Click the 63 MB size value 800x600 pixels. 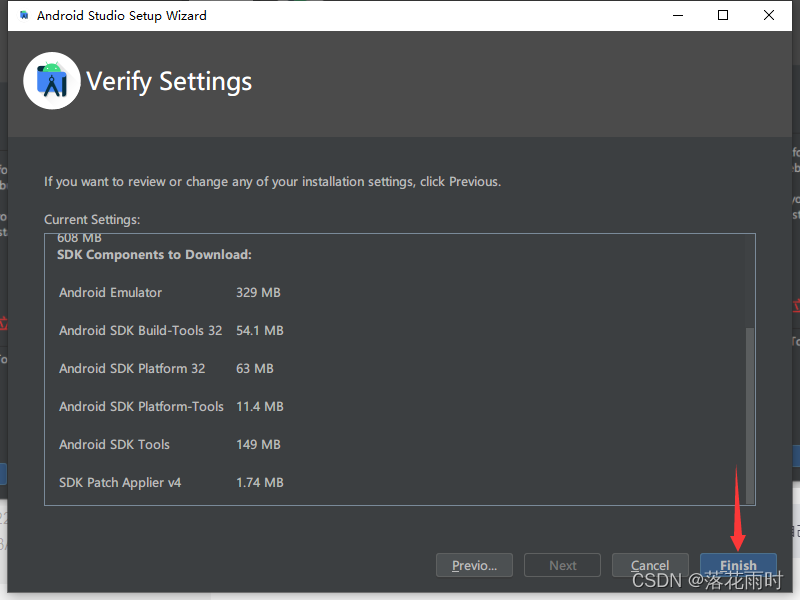pos(255,368)
